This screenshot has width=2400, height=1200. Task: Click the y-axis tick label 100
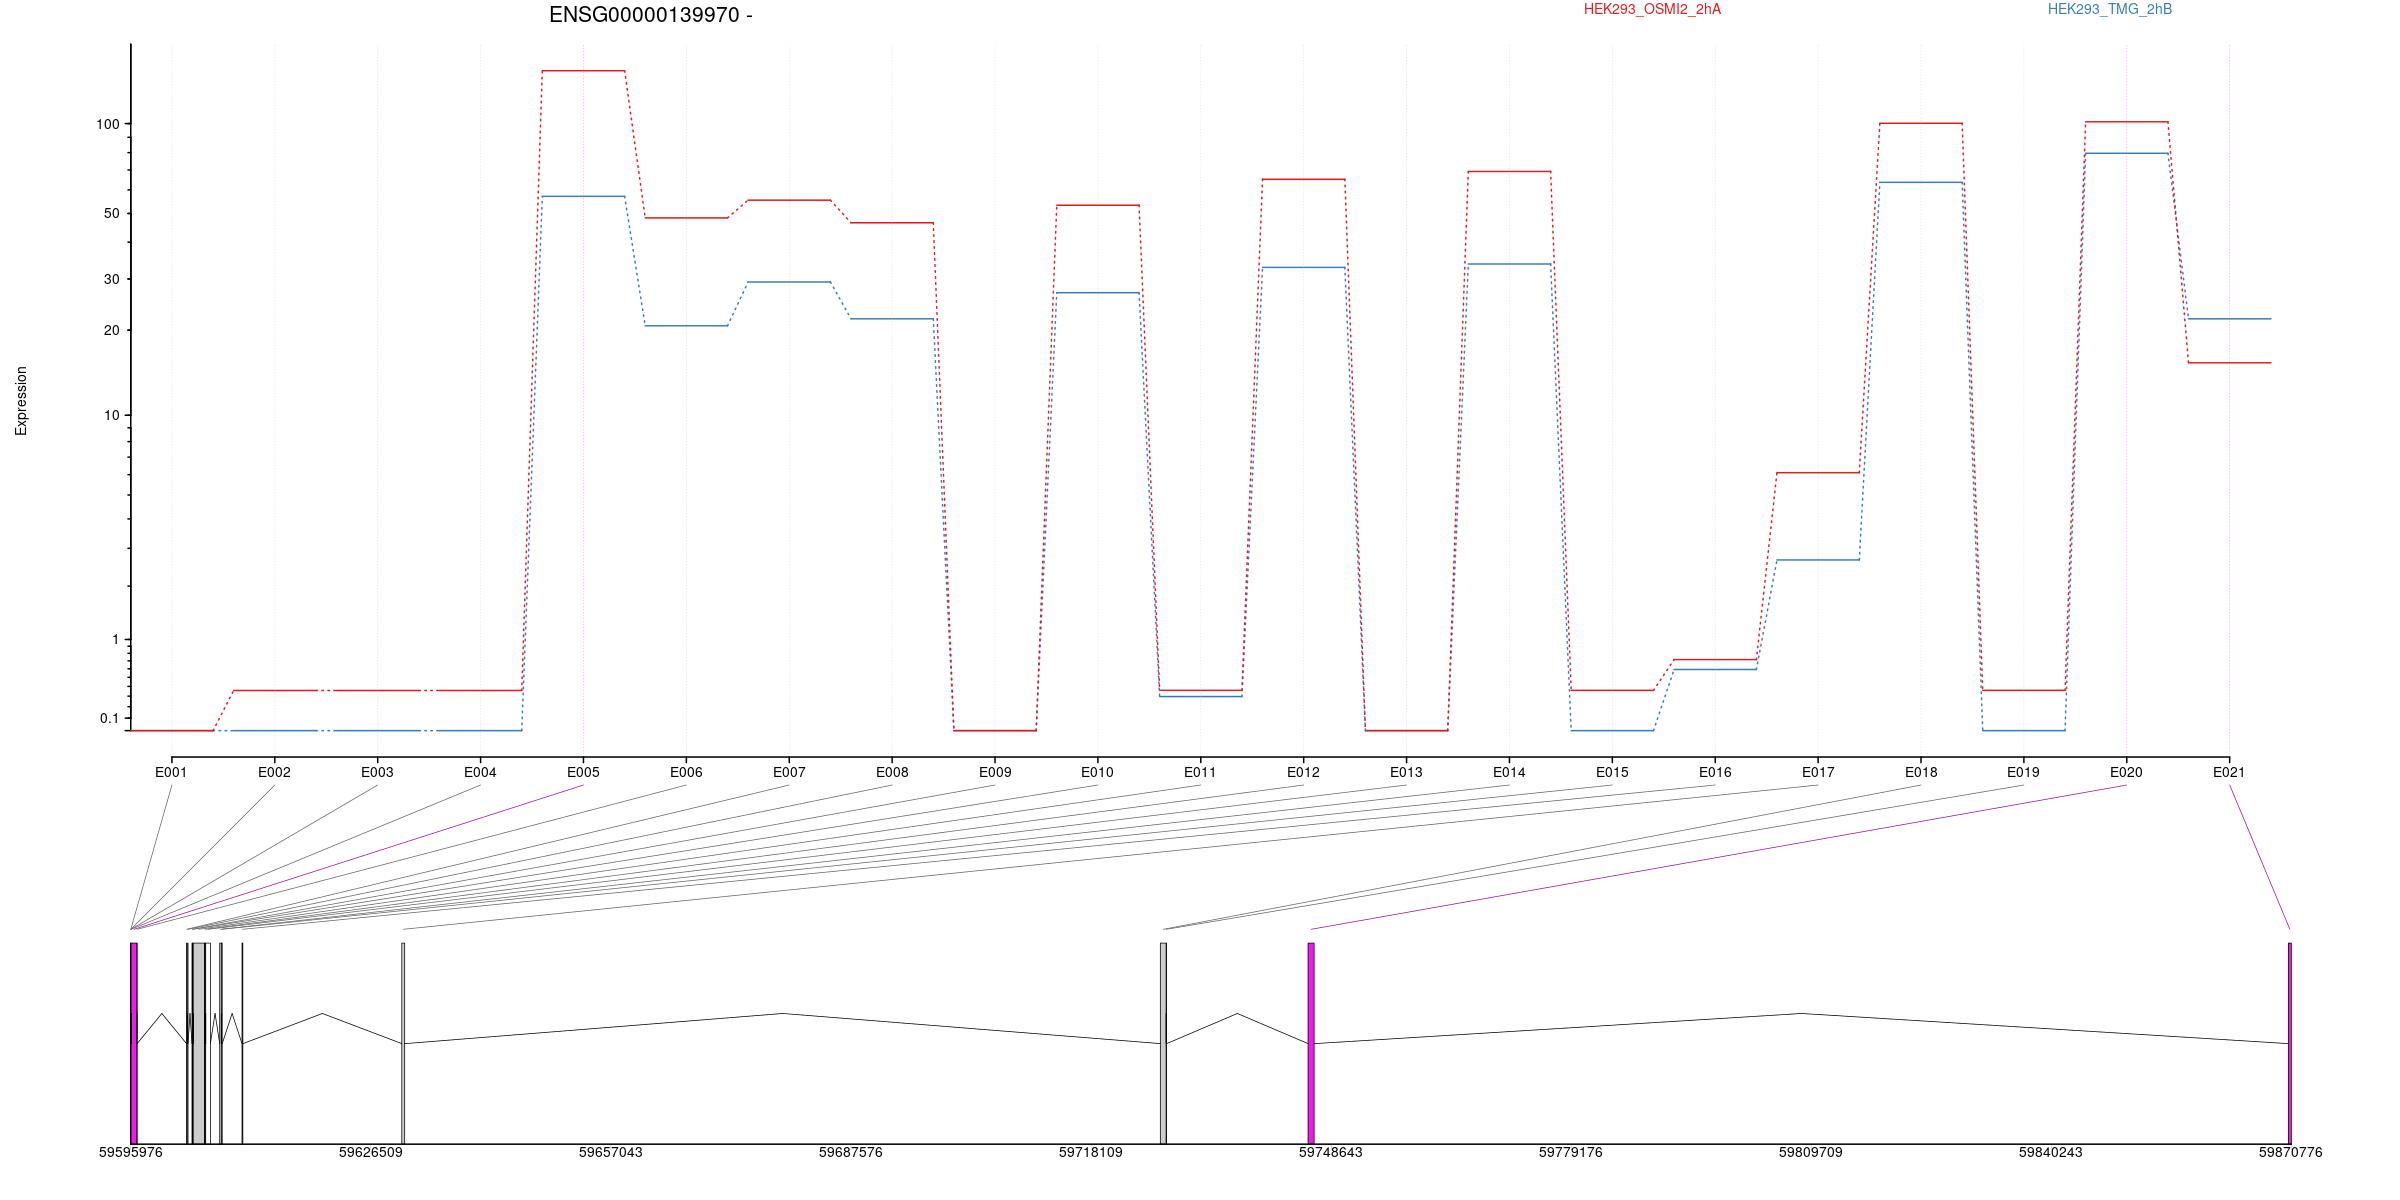point(107,124)
